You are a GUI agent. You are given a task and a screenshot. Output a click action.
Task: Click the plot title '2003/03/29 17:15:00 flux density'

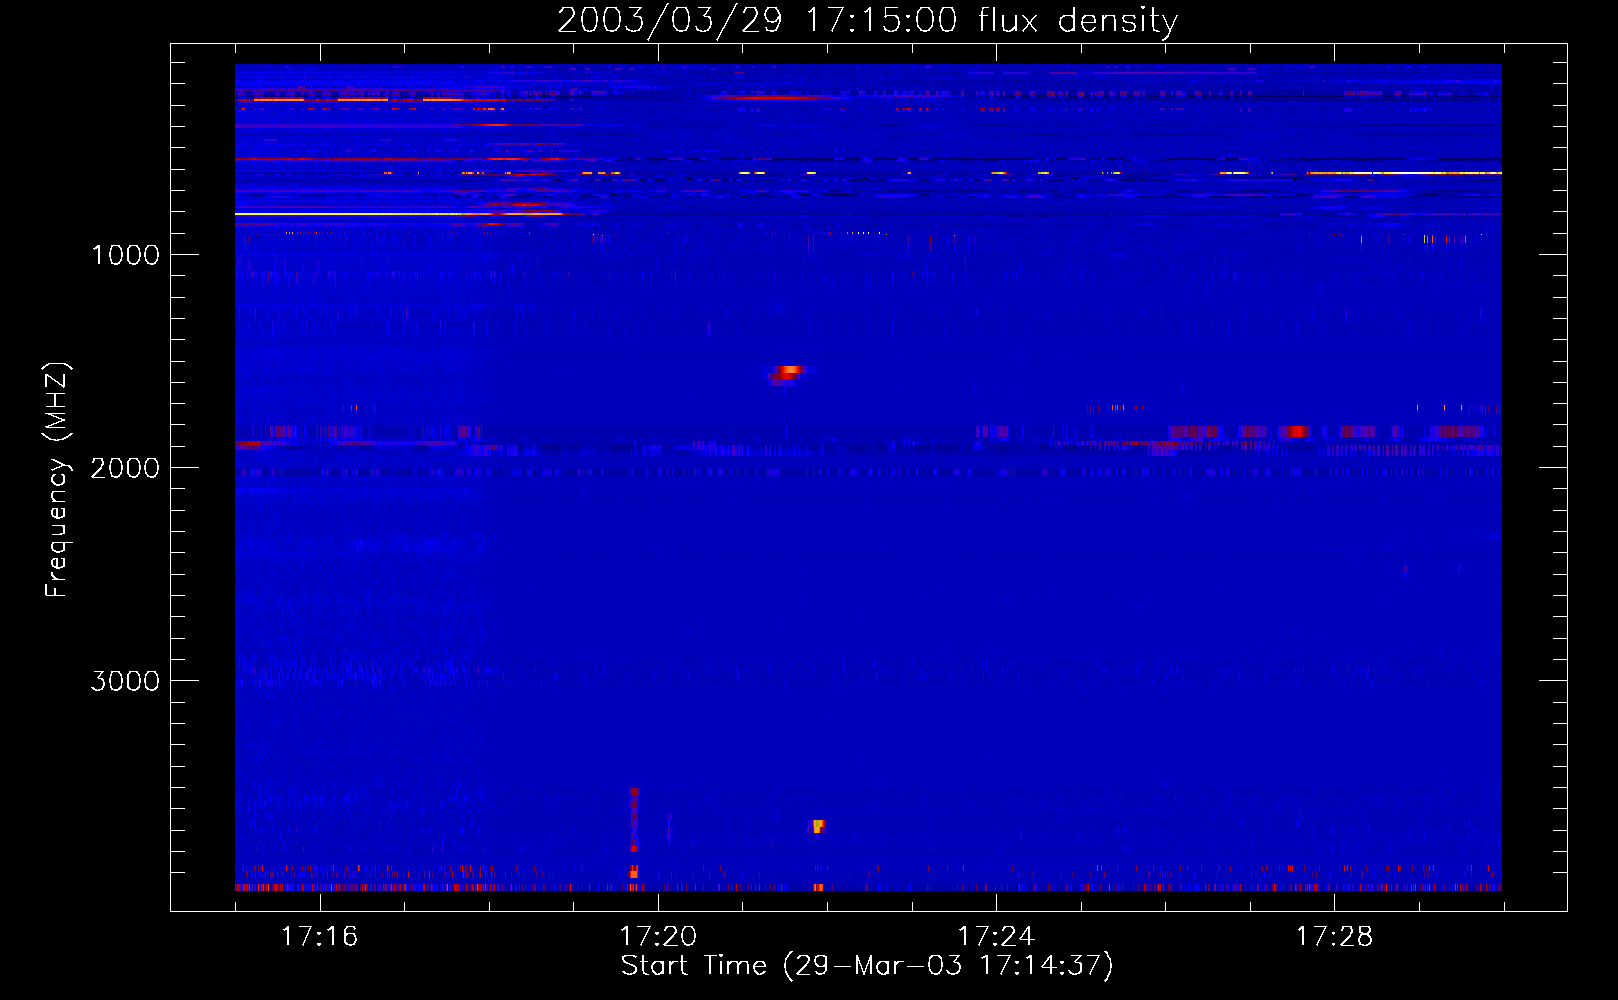pyautogui.click(x=867, y=20)
